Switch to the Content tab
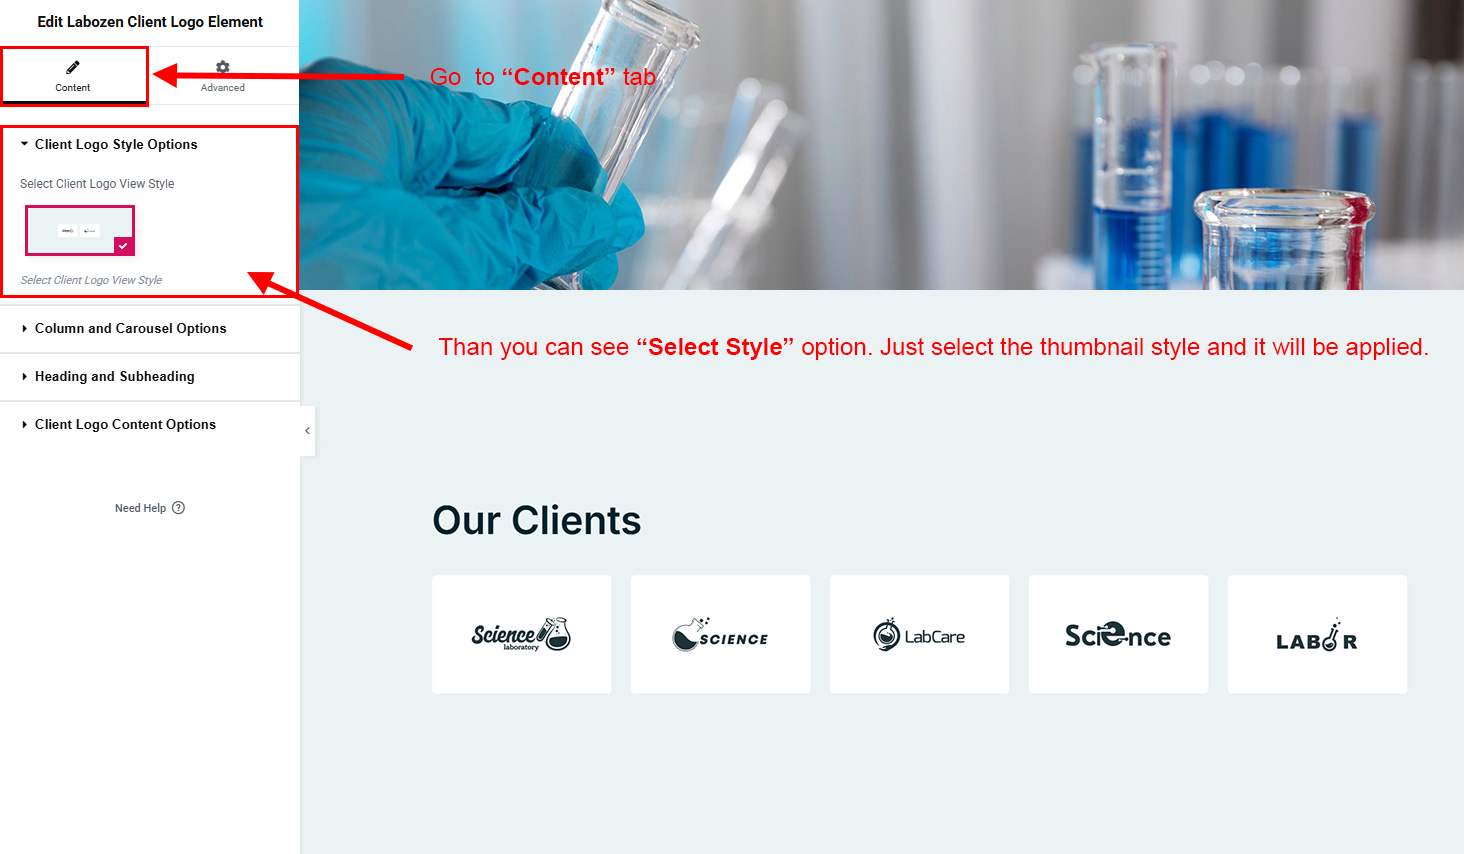 tap(73, 76)
